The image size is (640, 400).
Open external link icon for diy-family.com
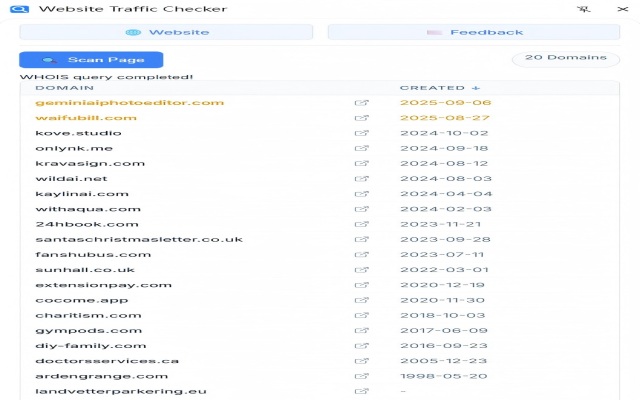click(362, 346)
